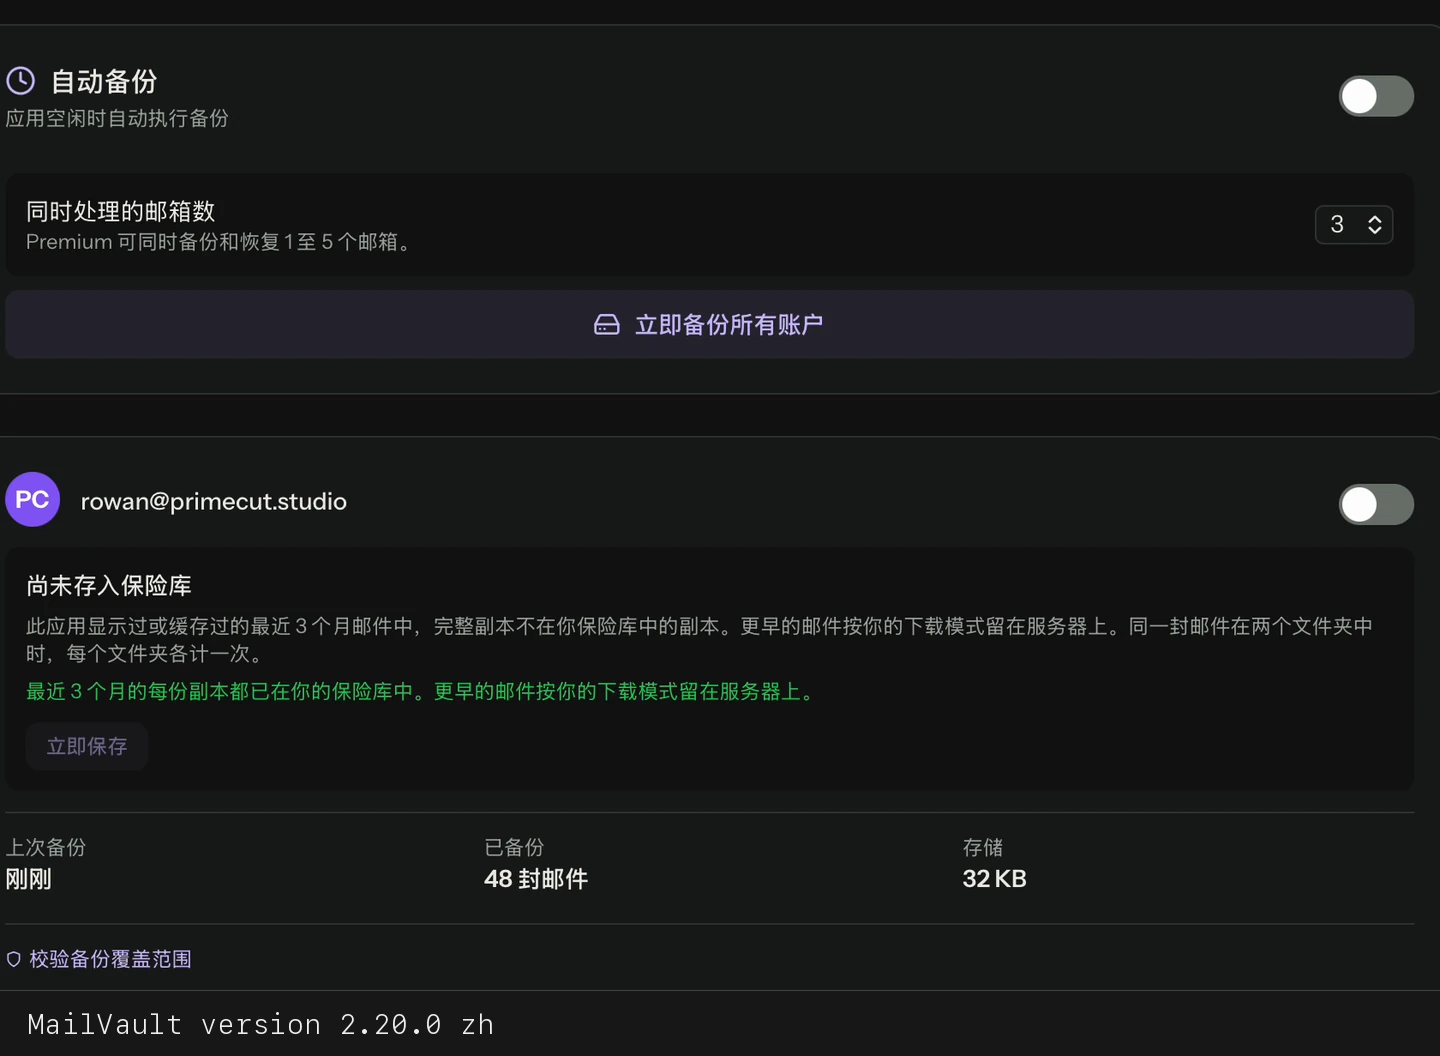Open the concurrent mailbox count stepper

(x=1354, y=224)
